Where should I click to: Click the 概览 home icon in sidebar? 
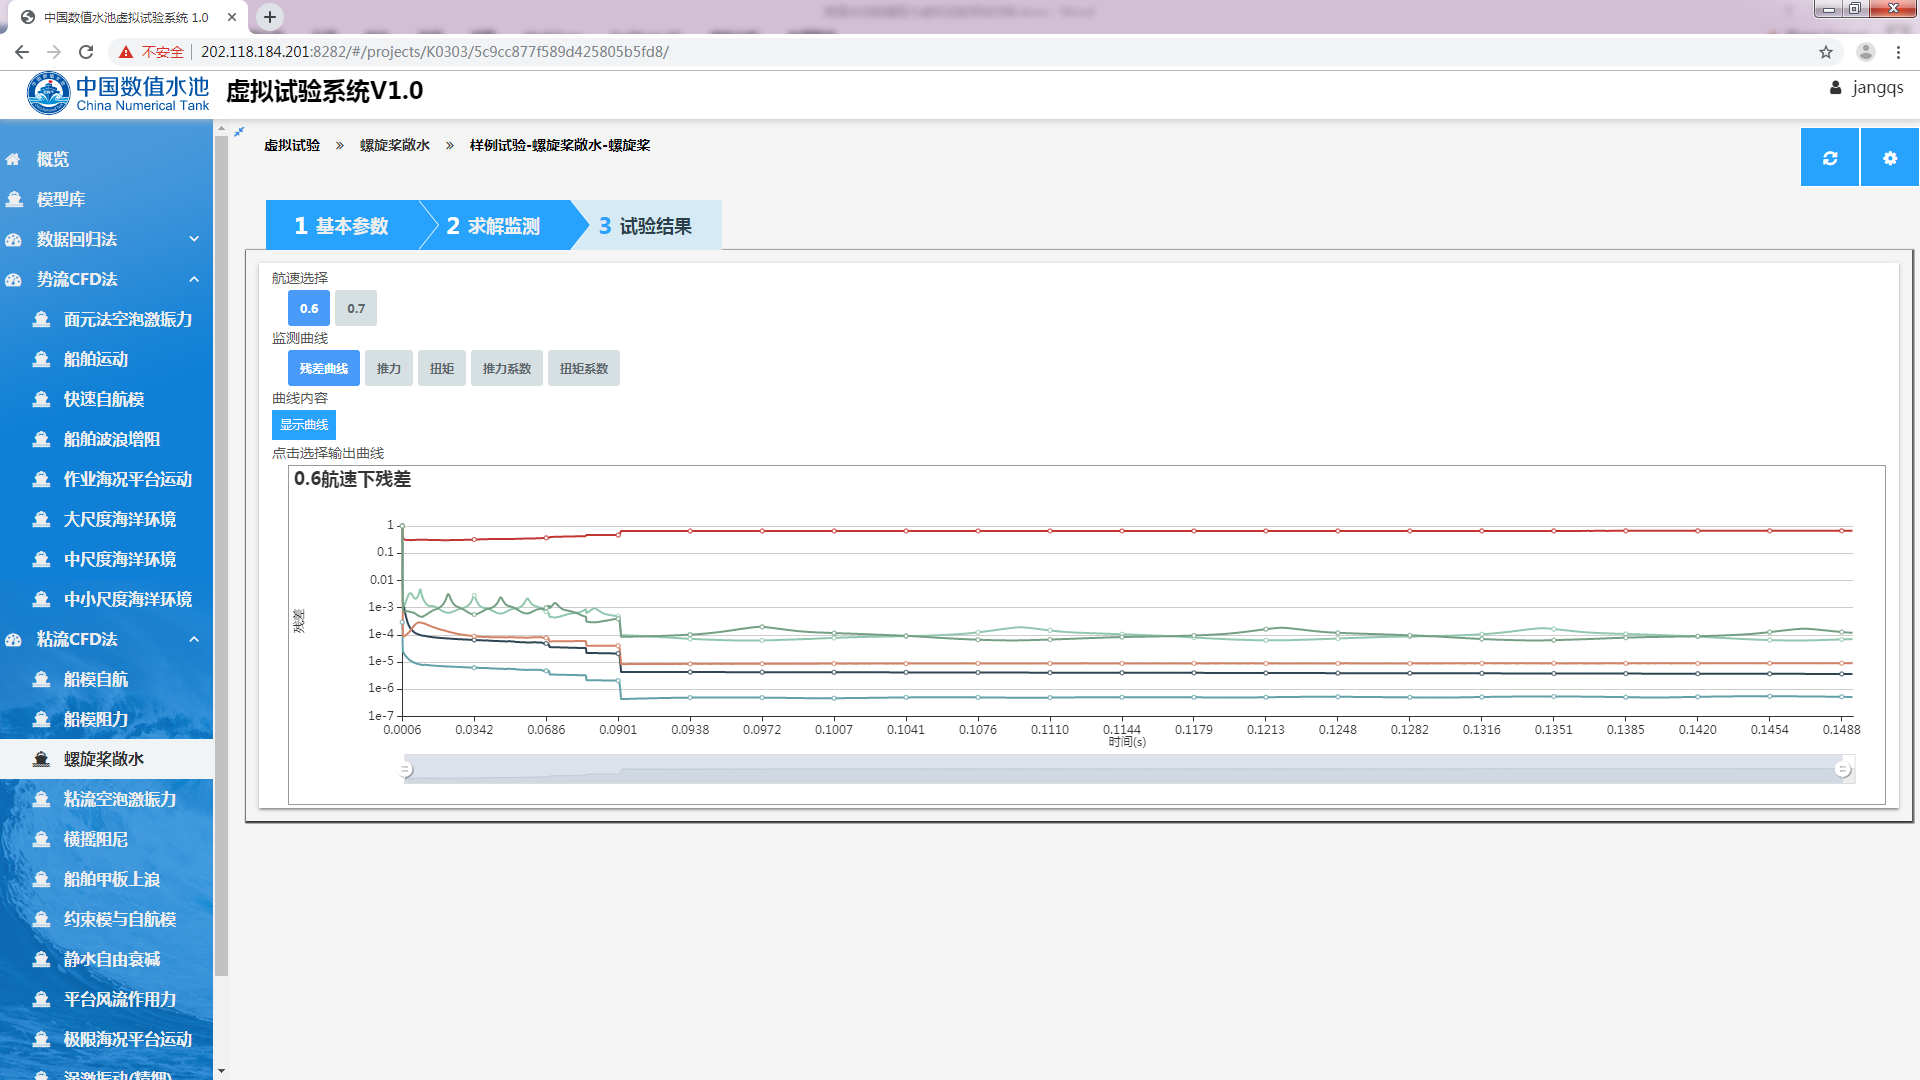click(x=14, y=160)
